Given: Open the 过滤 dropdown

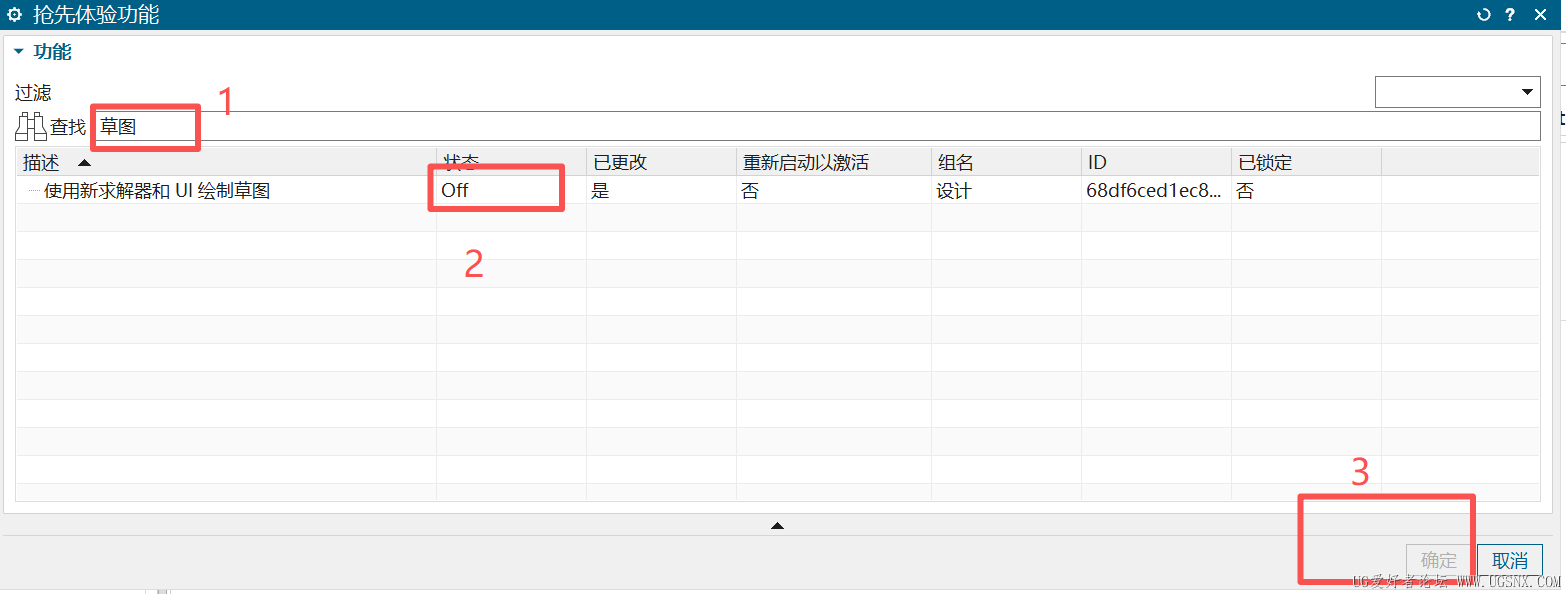Looking at the screenshot, I should pyautogui.click(x=1457, y=92).
